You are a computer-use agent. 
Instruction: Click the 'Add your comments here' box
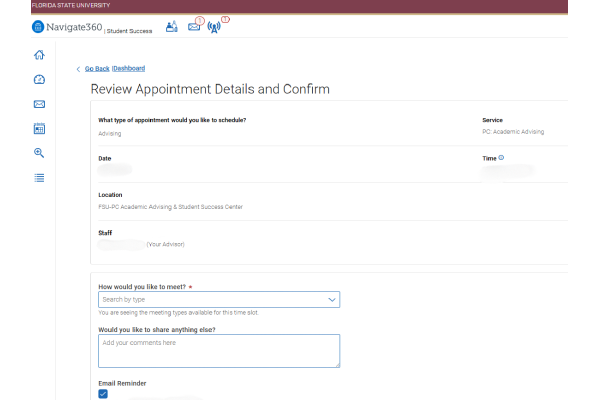(x=219, y=350)
